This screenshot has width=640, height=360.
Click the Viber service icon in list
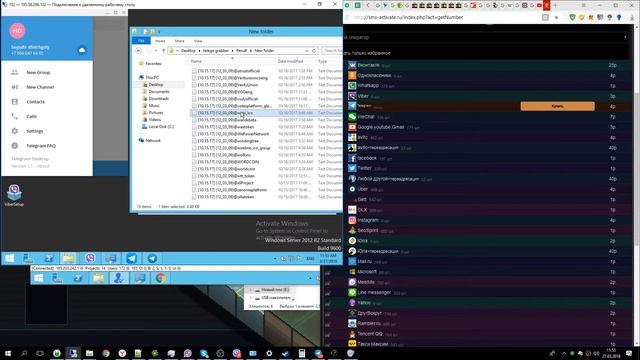[352, 96]
